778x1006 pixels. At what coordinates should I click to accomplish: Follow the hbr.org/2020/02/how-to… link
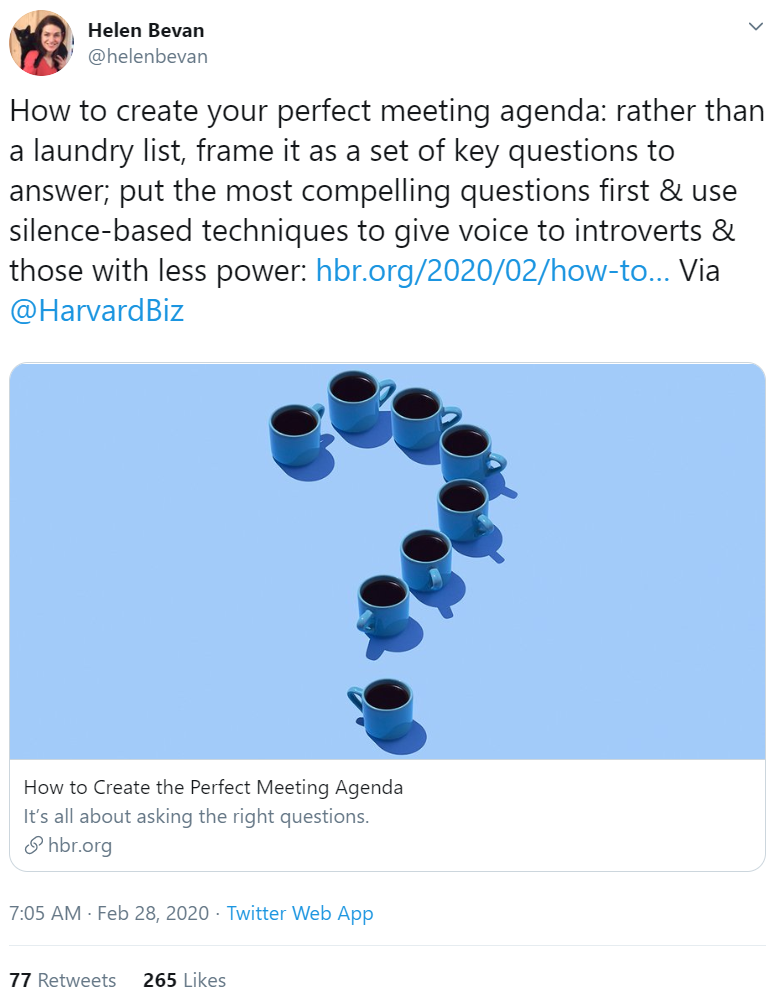click(x=492, y=271)
